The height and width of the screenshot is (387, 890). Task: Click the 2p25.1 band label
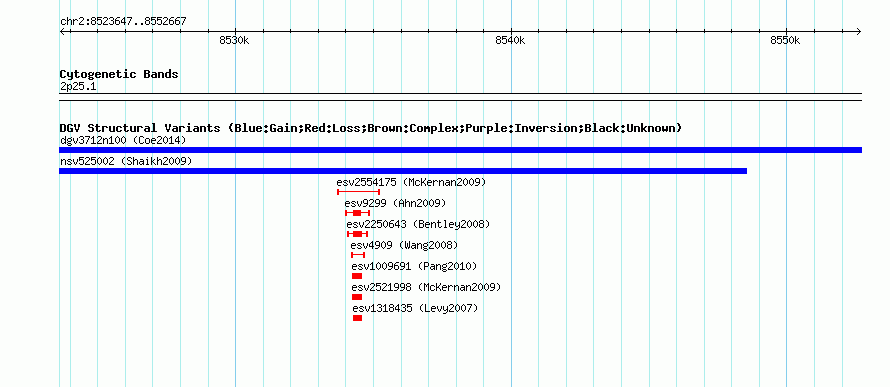(78, 87)
